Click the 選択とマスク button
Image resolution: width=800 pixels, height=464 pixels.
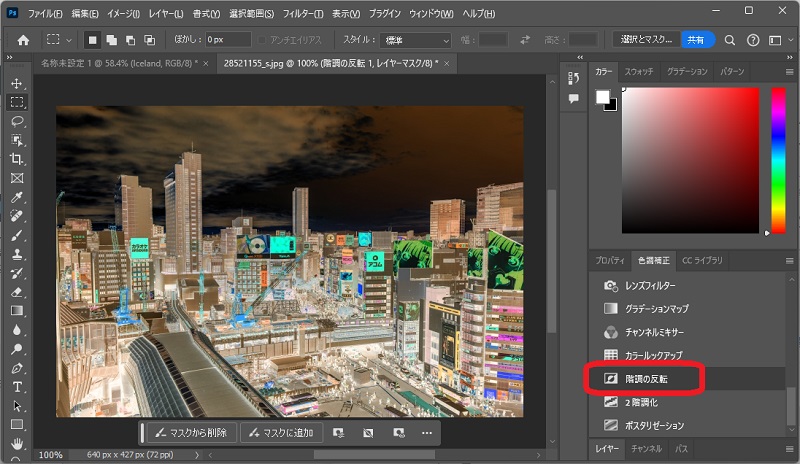(646, 39)
